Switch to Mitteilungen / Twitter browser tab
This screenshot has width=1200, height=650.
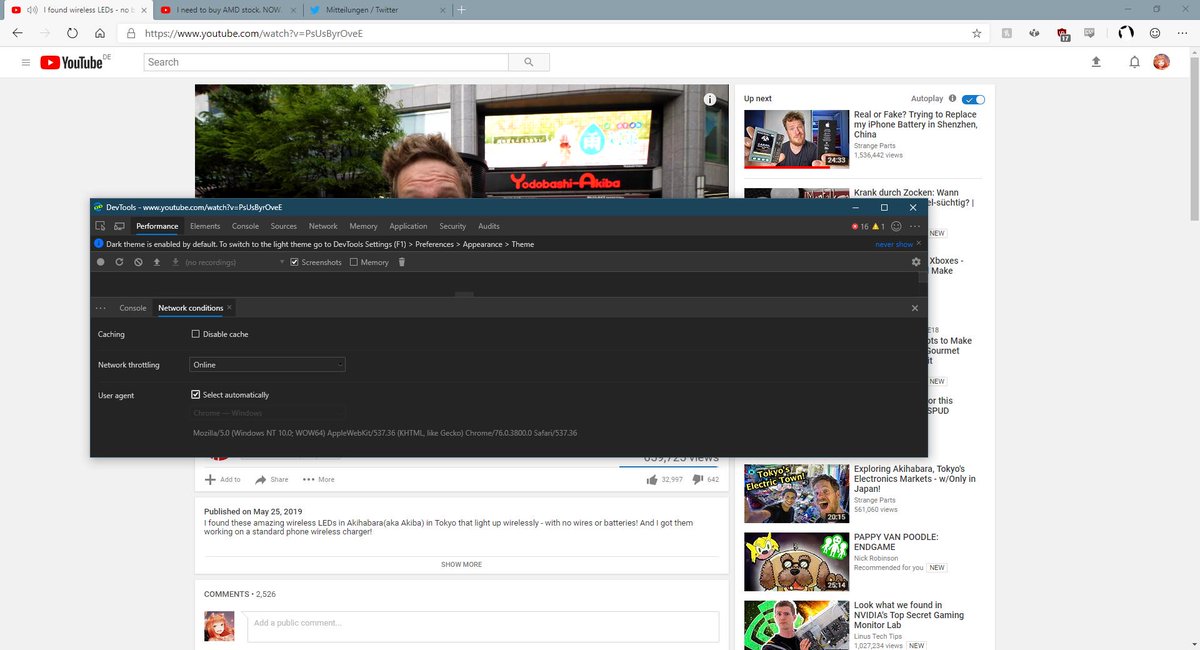pyautogui.click(x=376, y=9)
